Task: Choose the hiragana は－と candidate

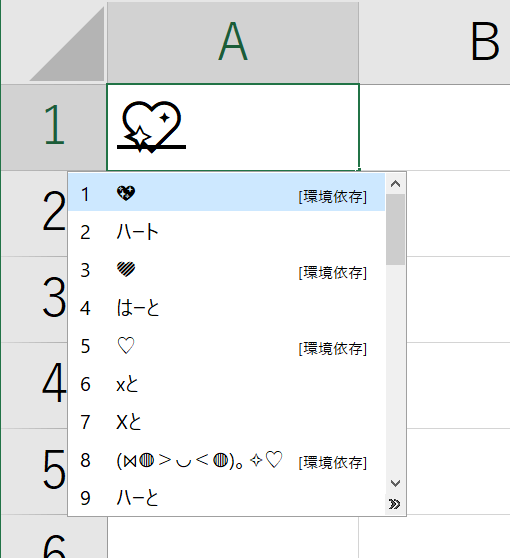Action: click(x=226, y=308)
